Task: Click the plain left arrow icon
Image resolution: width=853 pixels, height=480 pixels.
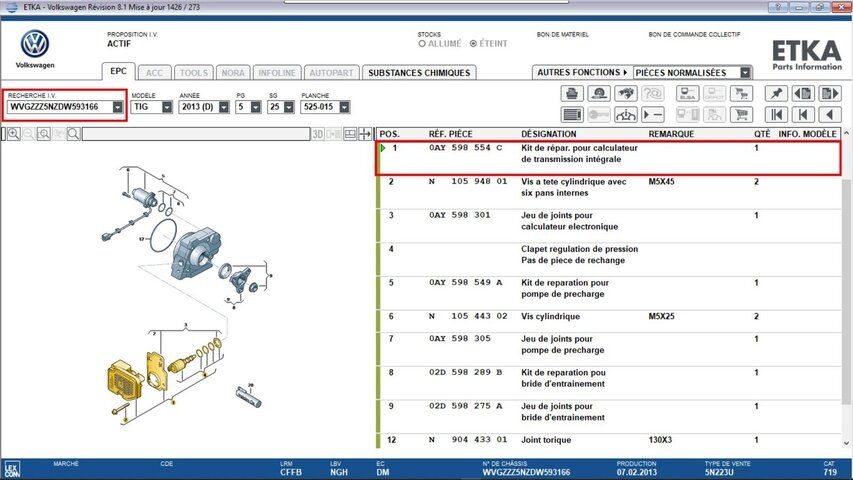Action: (x=830, y=115)
